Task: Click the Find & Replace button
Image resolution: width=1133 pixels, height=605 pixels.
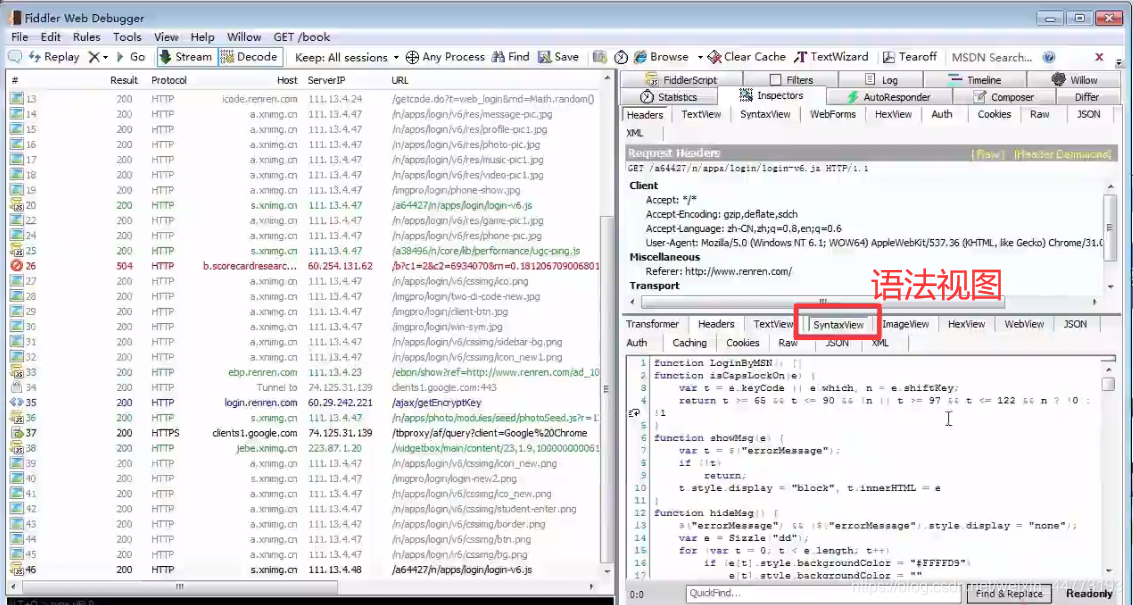Action: 1009,593
